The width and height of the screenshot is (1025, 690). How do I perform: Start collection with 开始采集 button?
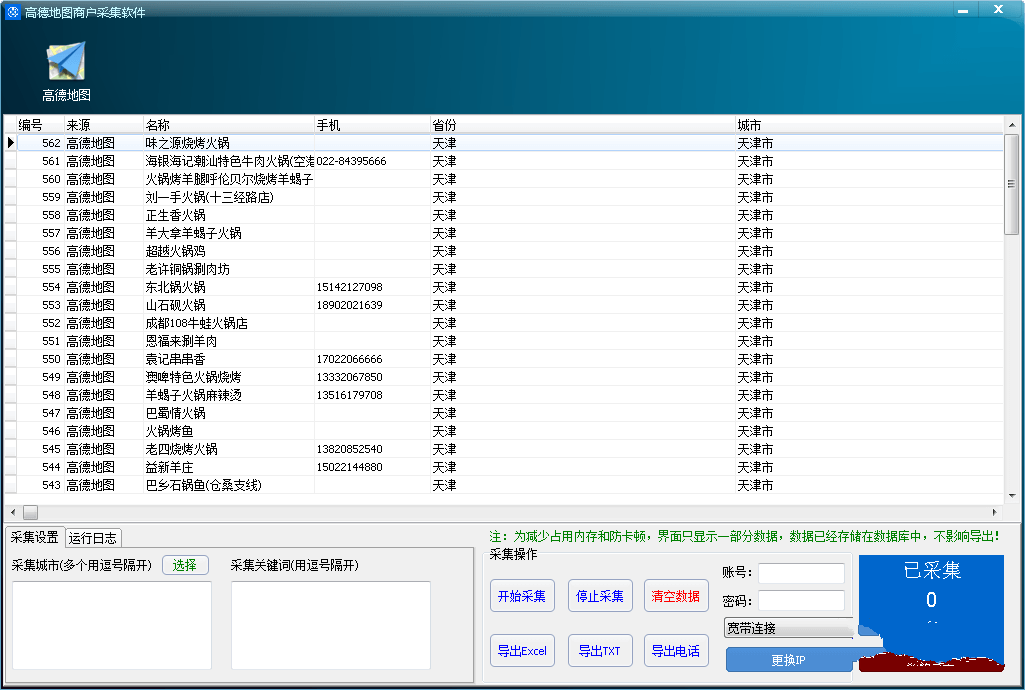click(x=522, y=596)
